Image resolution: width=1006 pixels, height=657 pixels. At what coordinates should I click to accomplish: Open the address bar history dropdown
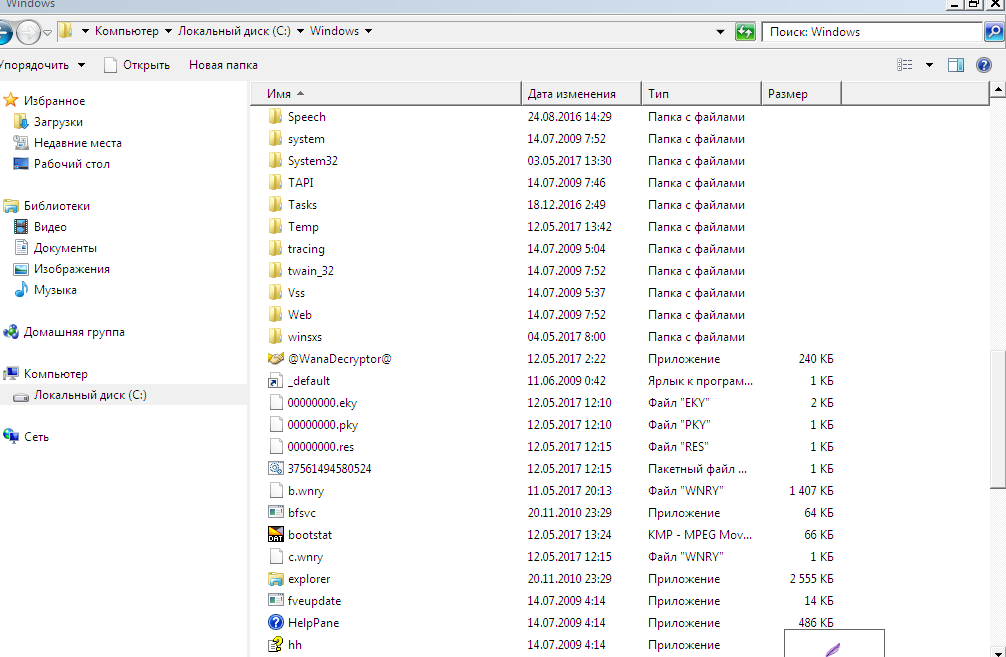point(720,31)
